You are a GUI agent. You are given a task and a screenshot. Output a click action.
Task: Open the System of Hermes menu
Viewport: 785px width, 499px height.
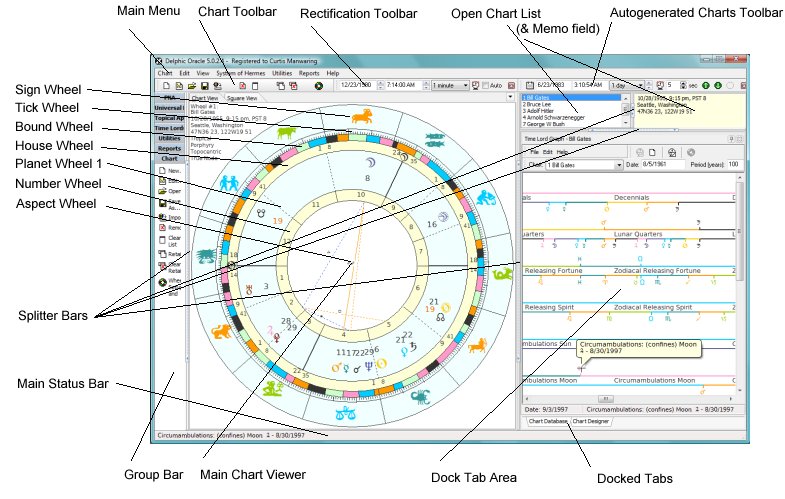tap(241, 73)
